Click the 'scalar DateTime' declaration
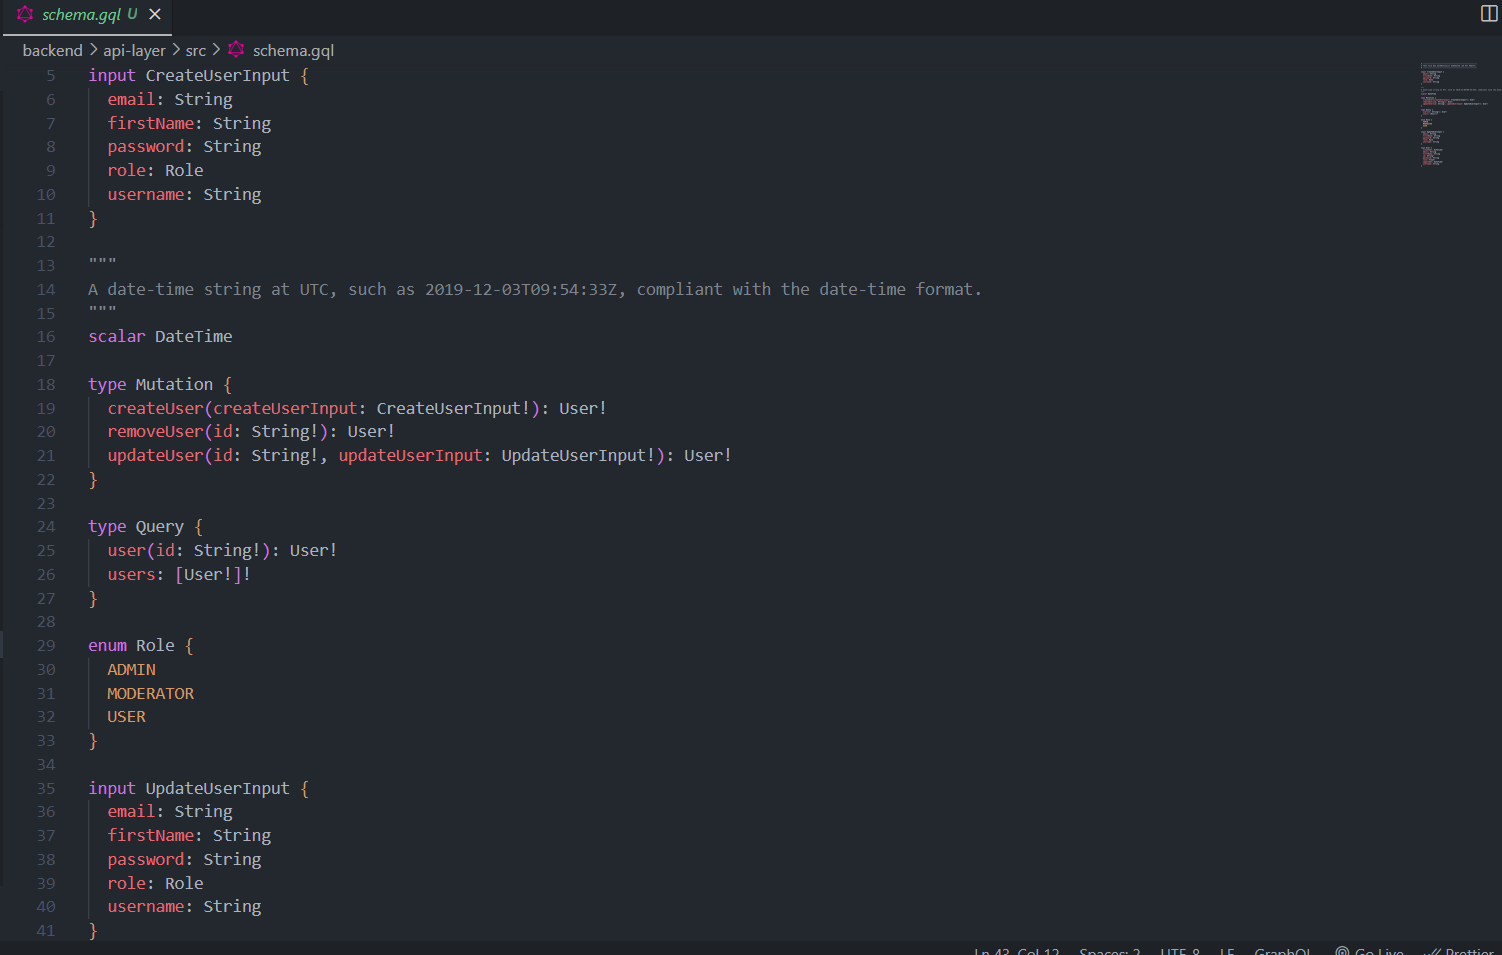1502x955 pixels. coord(160,336)
